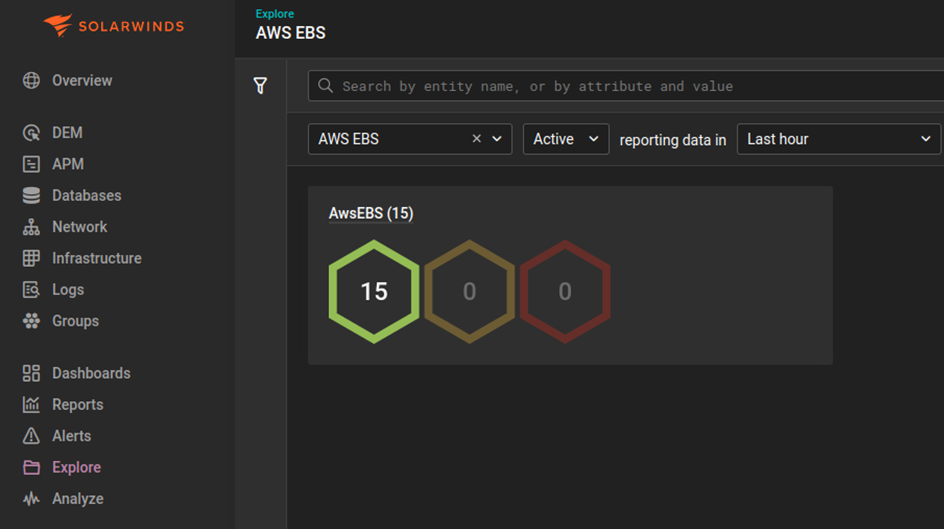The width and height of the screenshot is (944, 529).
Task: Focus the entity search input field
Action: coord(626,85)
